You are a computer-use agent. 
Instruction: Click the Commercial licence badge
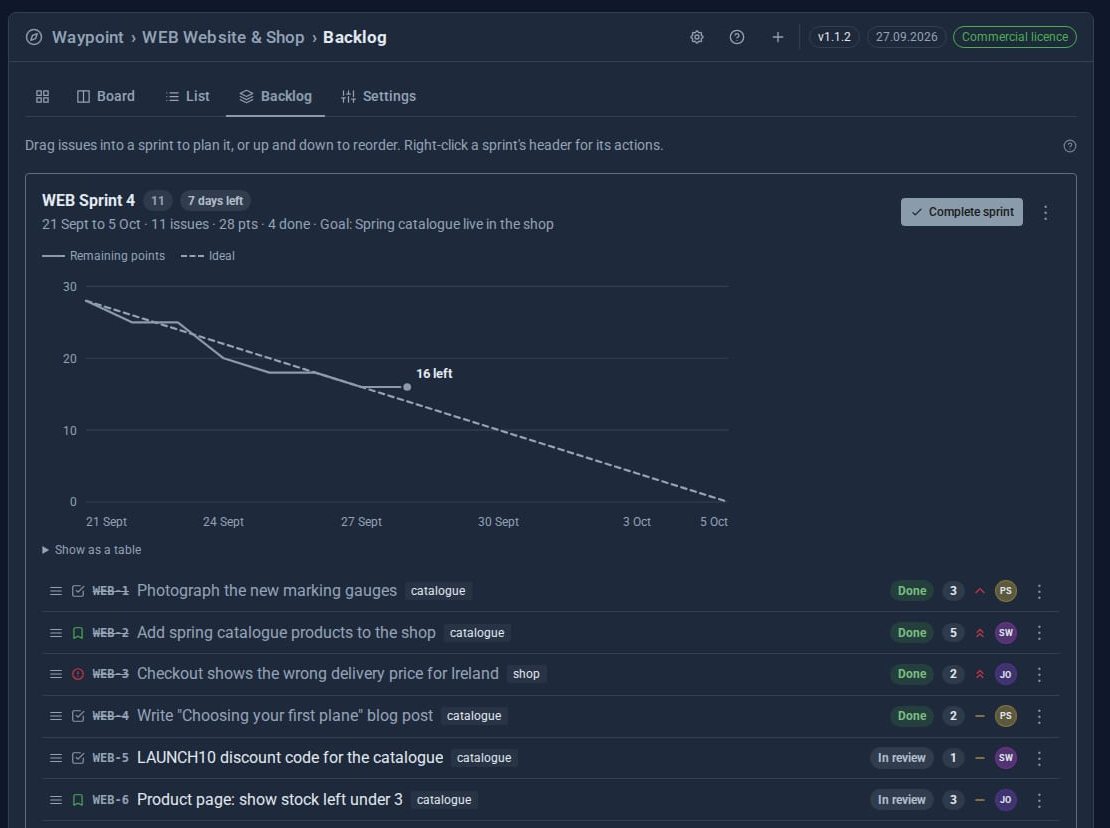tap(1014, 37)
